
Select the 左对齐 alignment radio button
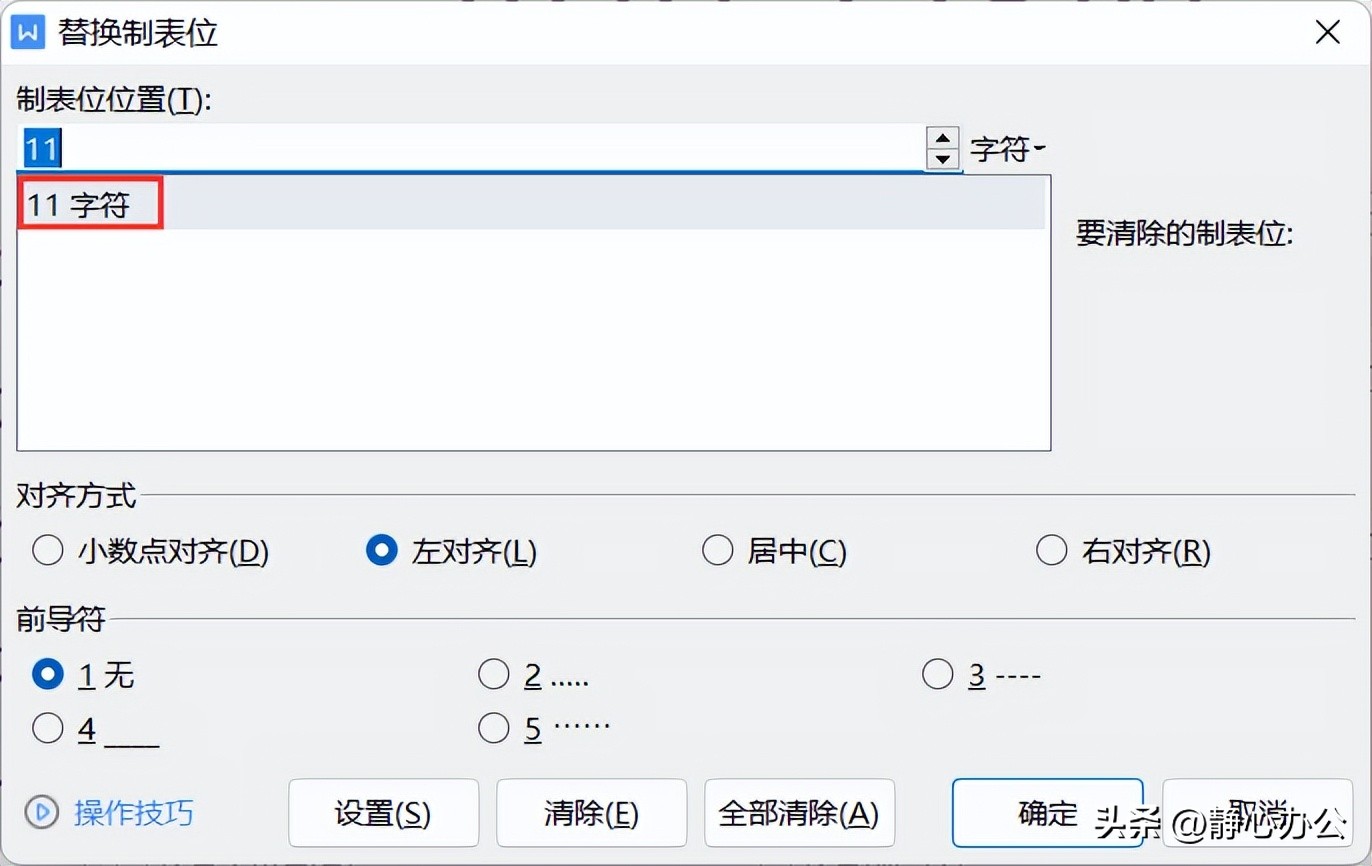pyautogui.click(x=382, y=551)
